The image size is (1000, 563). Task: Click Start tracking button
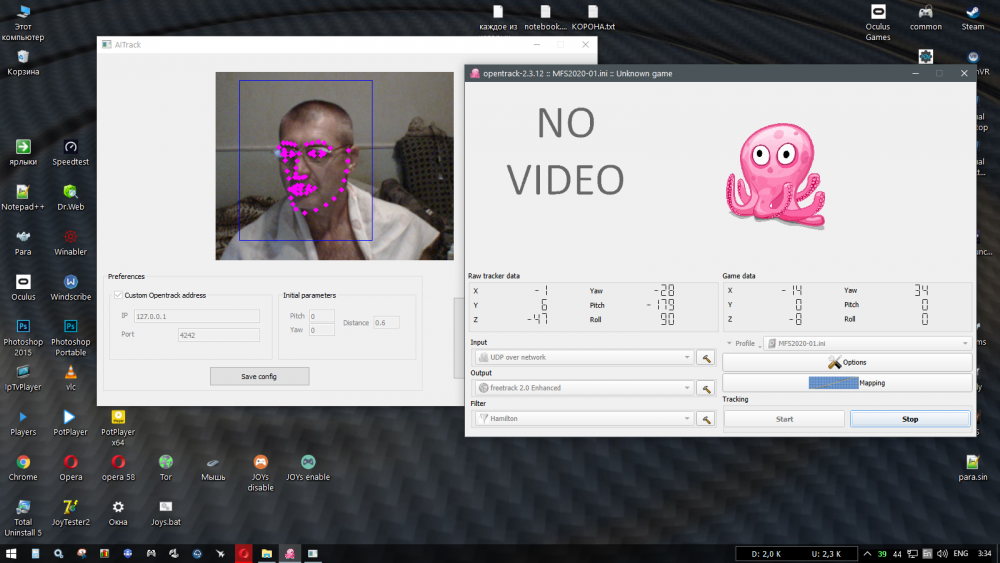pyautogui.click(x=784, y=420)
